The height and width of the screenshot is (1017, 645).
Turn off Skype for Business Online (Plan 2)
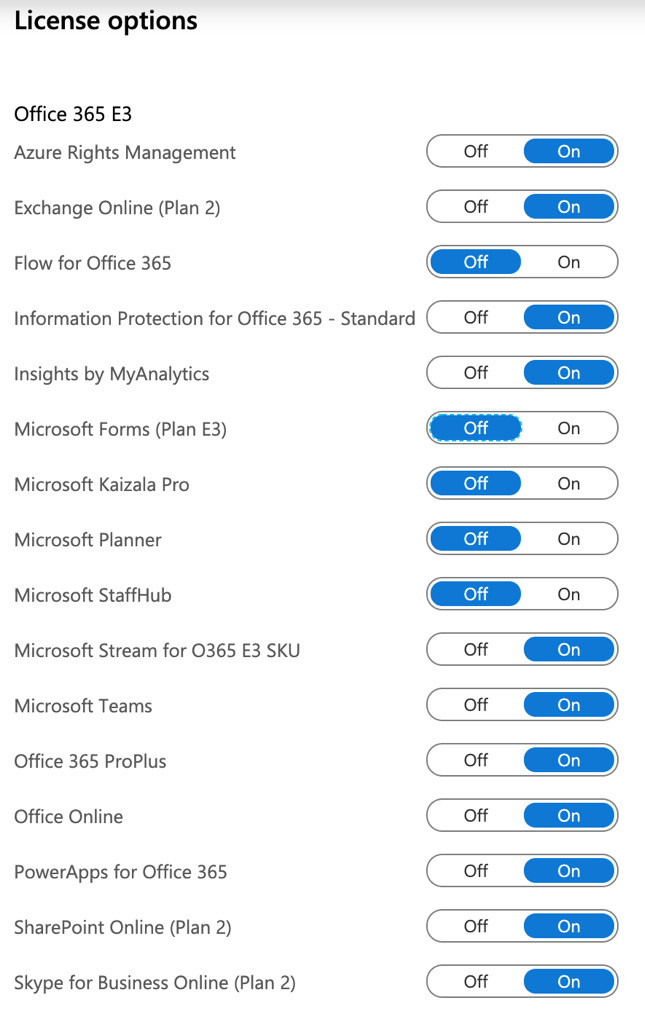click(475, 982)
